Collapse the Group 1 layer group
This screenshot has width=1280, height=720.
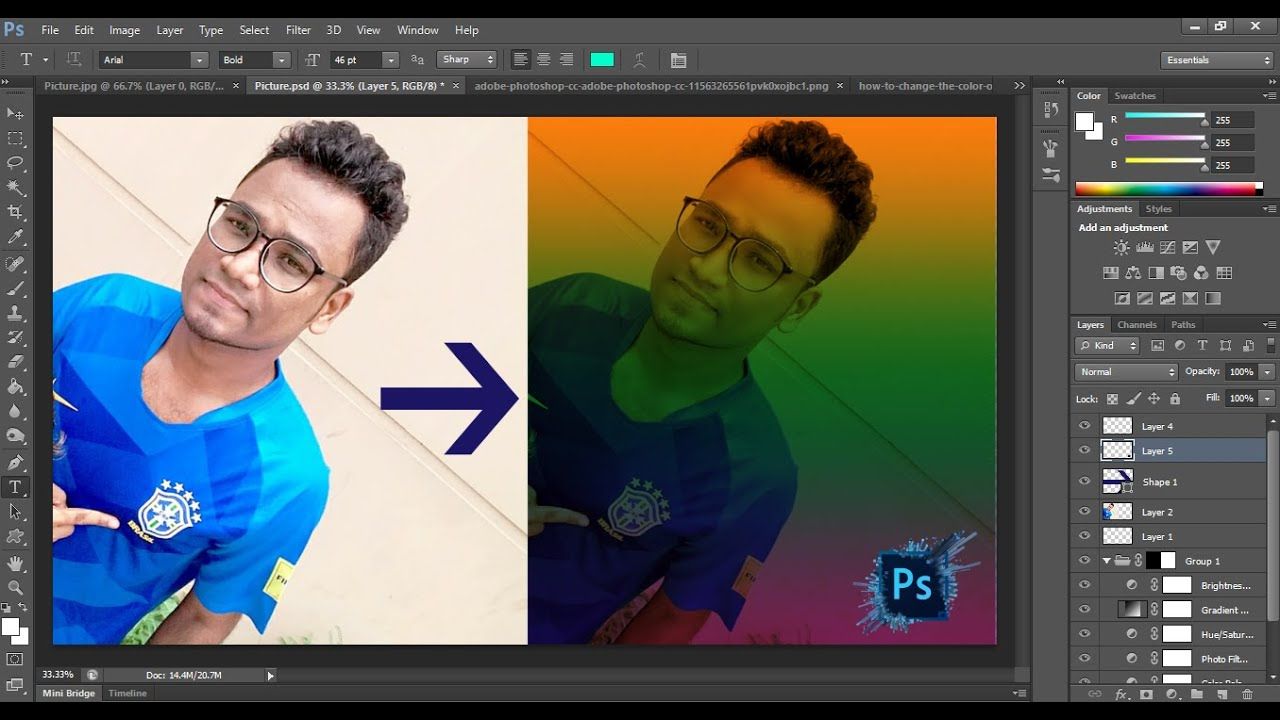point(1106,561)
